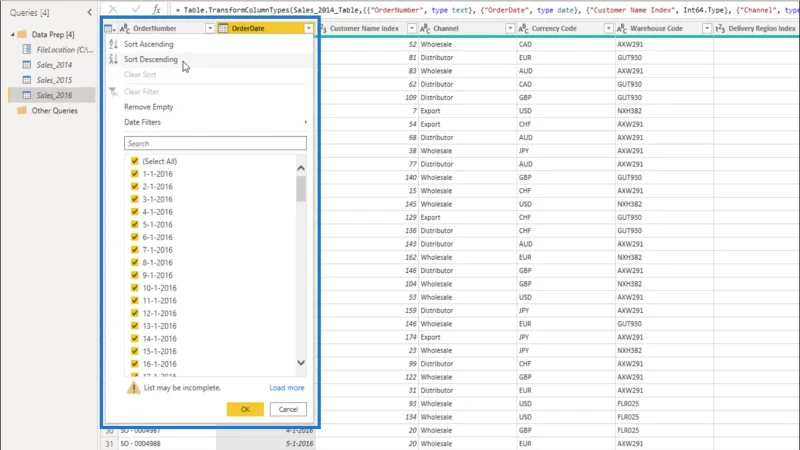
Task: Click the Clear Filter funnel icon
Action: tap(113, 92)
